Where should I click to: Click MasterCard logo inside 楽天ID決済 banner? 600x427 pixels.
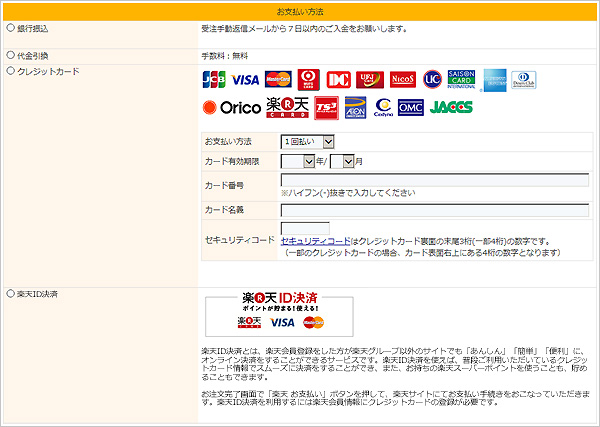coord(313,323)
